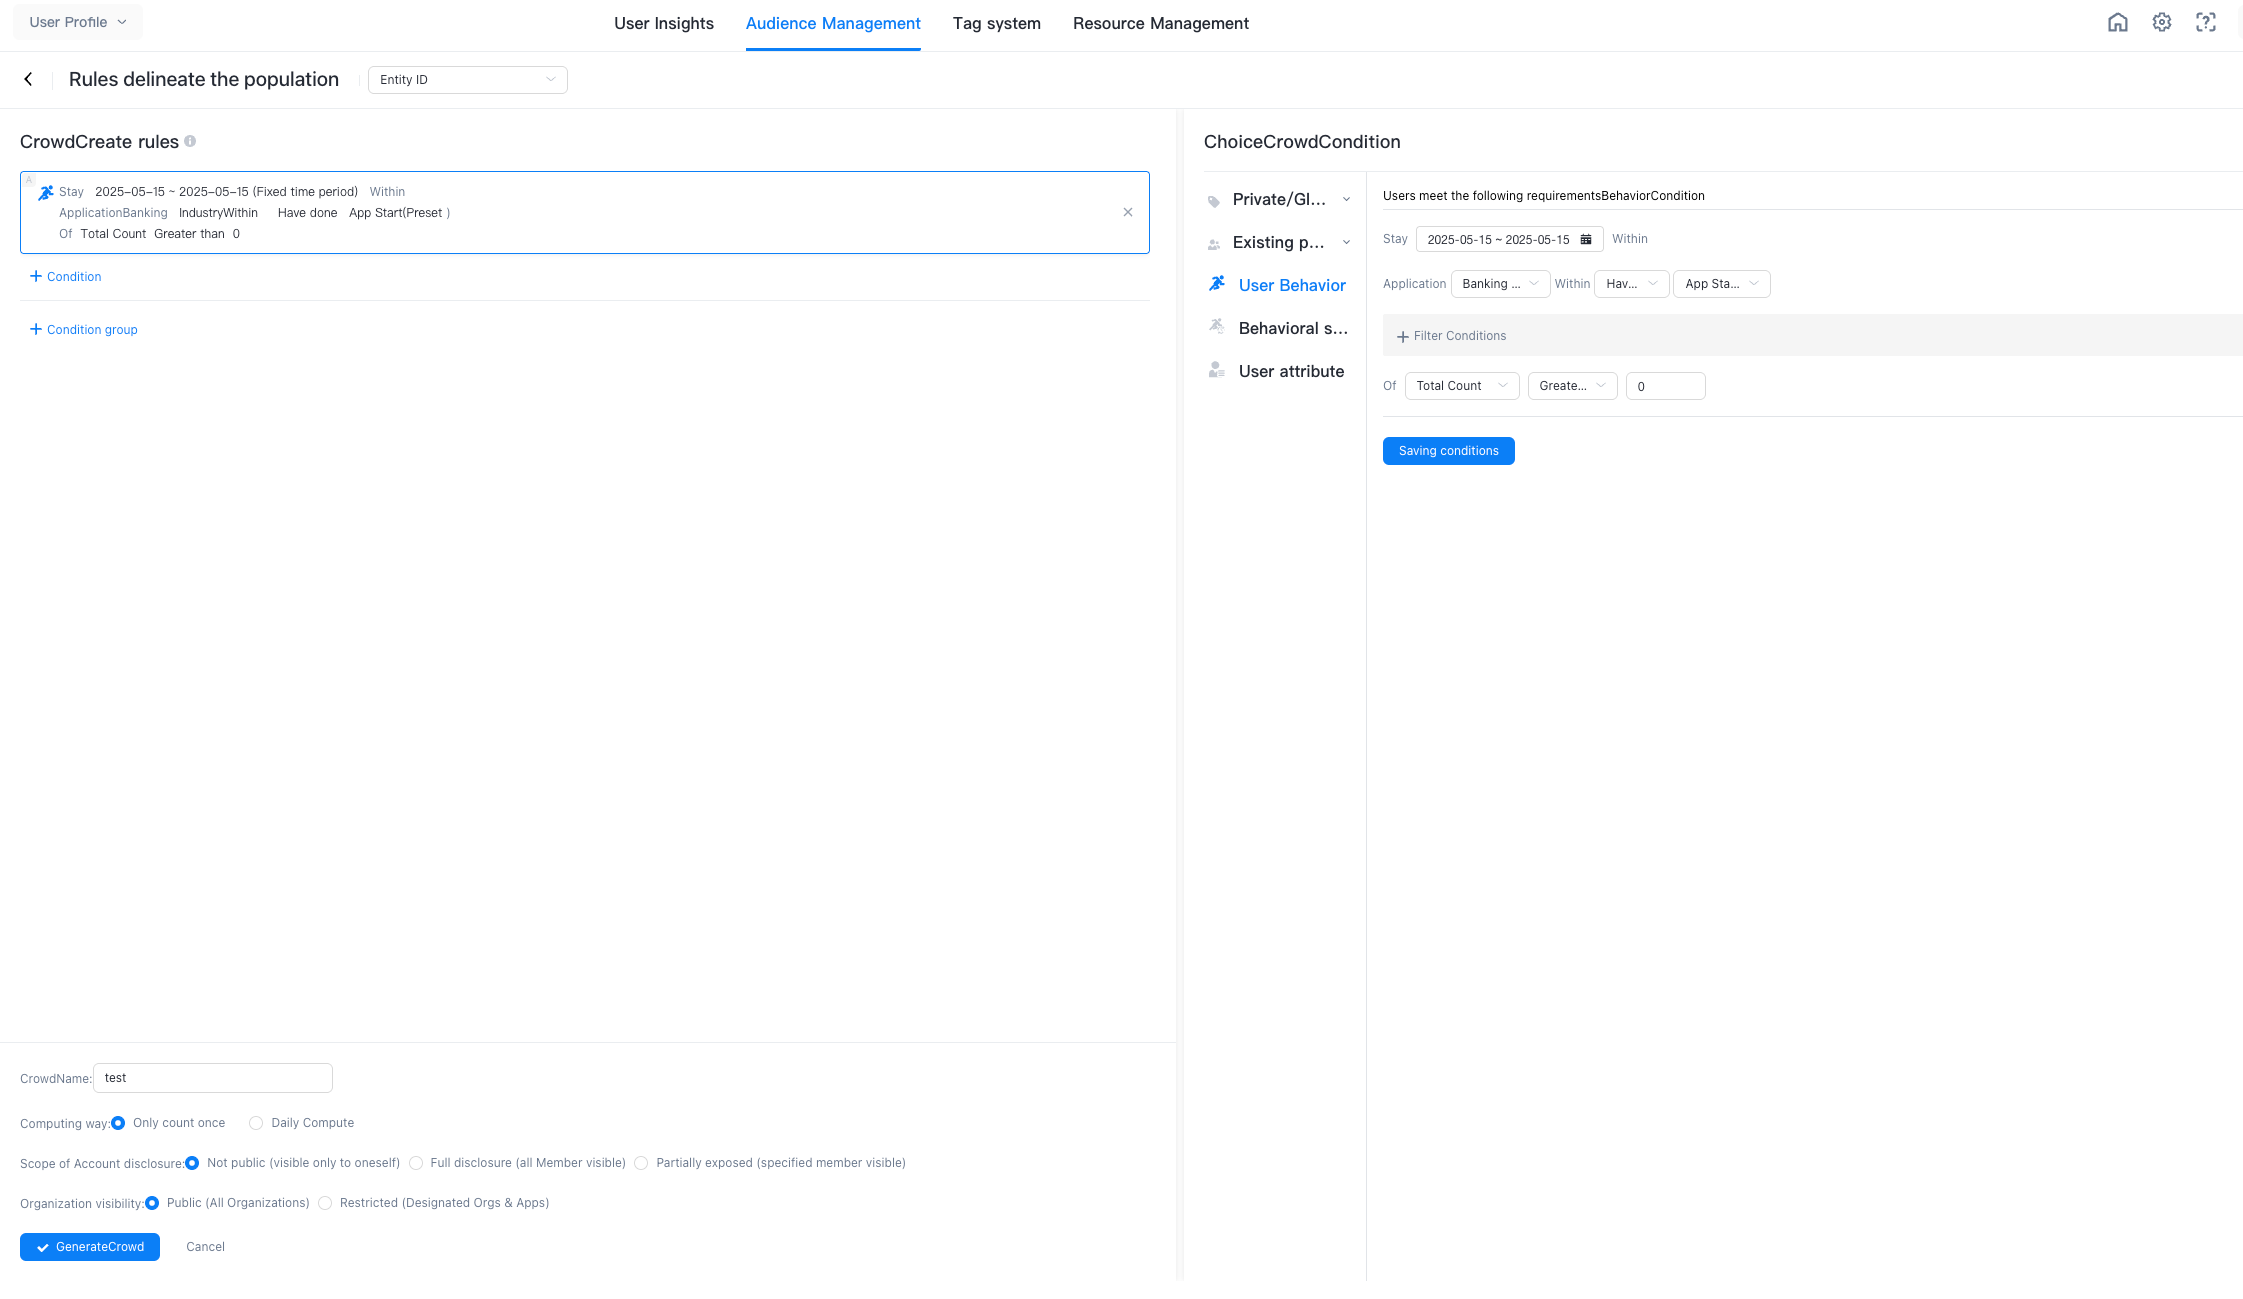Expand the Private/Gl... category chevron
Image resolution: width=2243 pixels, height=1299 pixels.
(x=1346, y=199)
